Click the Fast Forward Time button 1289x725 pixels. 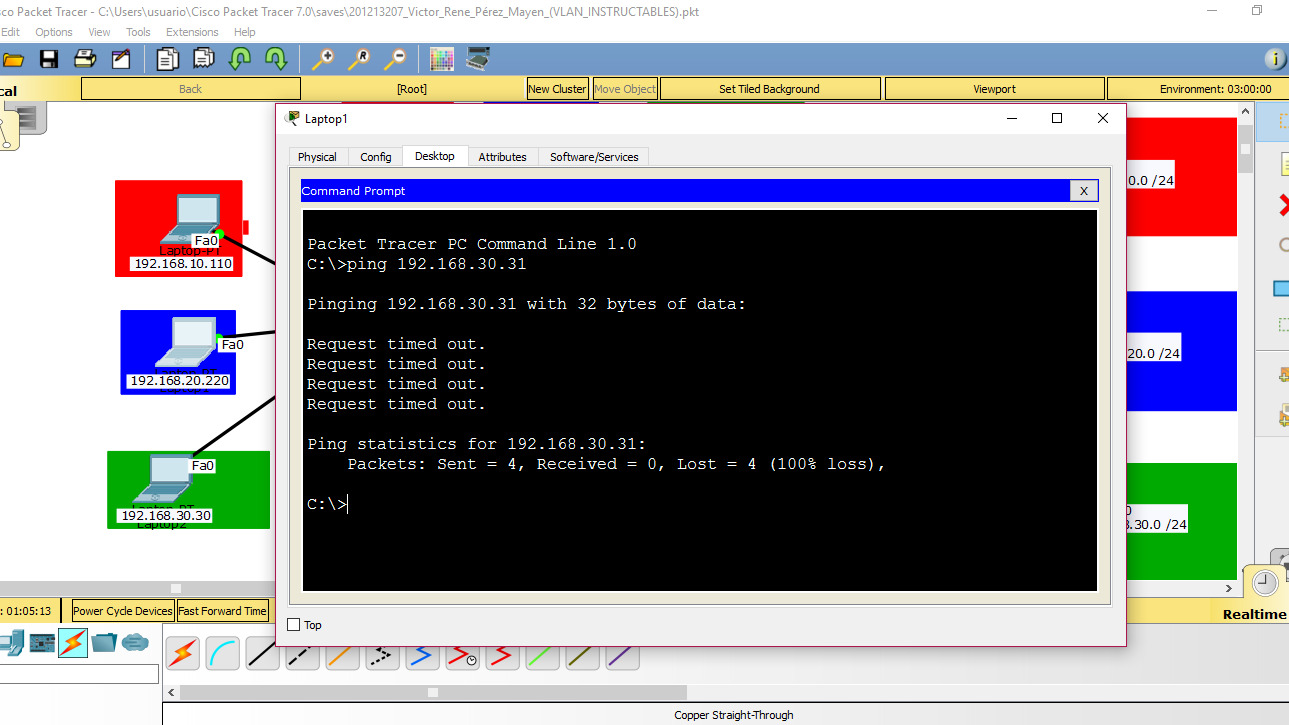click(221, 610)
